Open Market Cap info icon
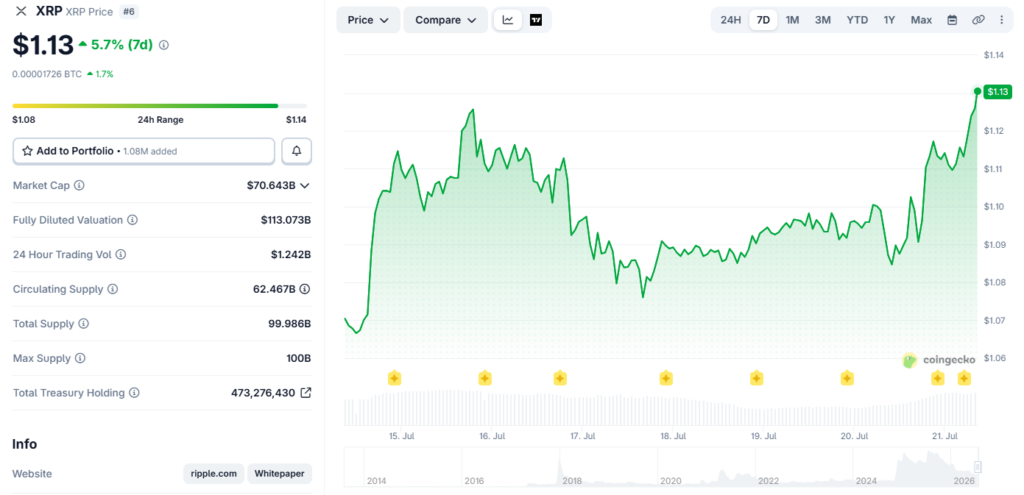The image size is (1024, 495). (79, 185)
